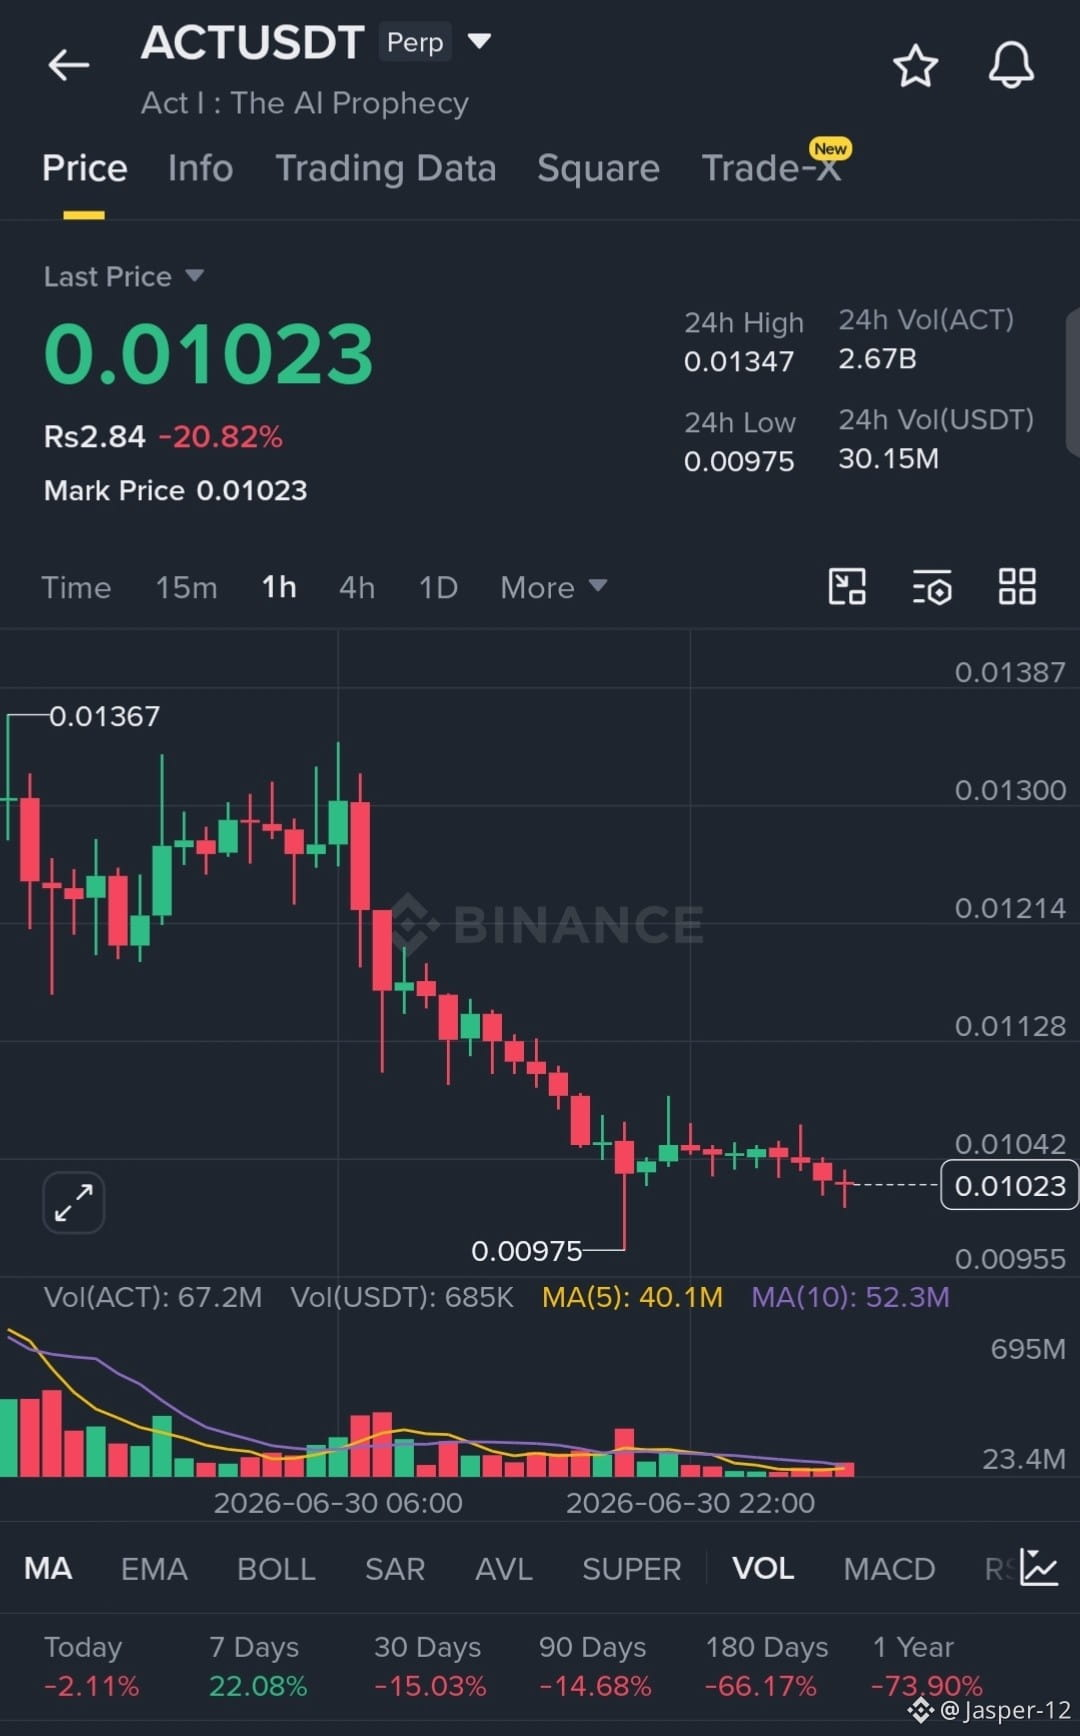The image size is (1080, 1736).
Task: Toggle the SAR indicator
Action: [x=395, y=1568]
